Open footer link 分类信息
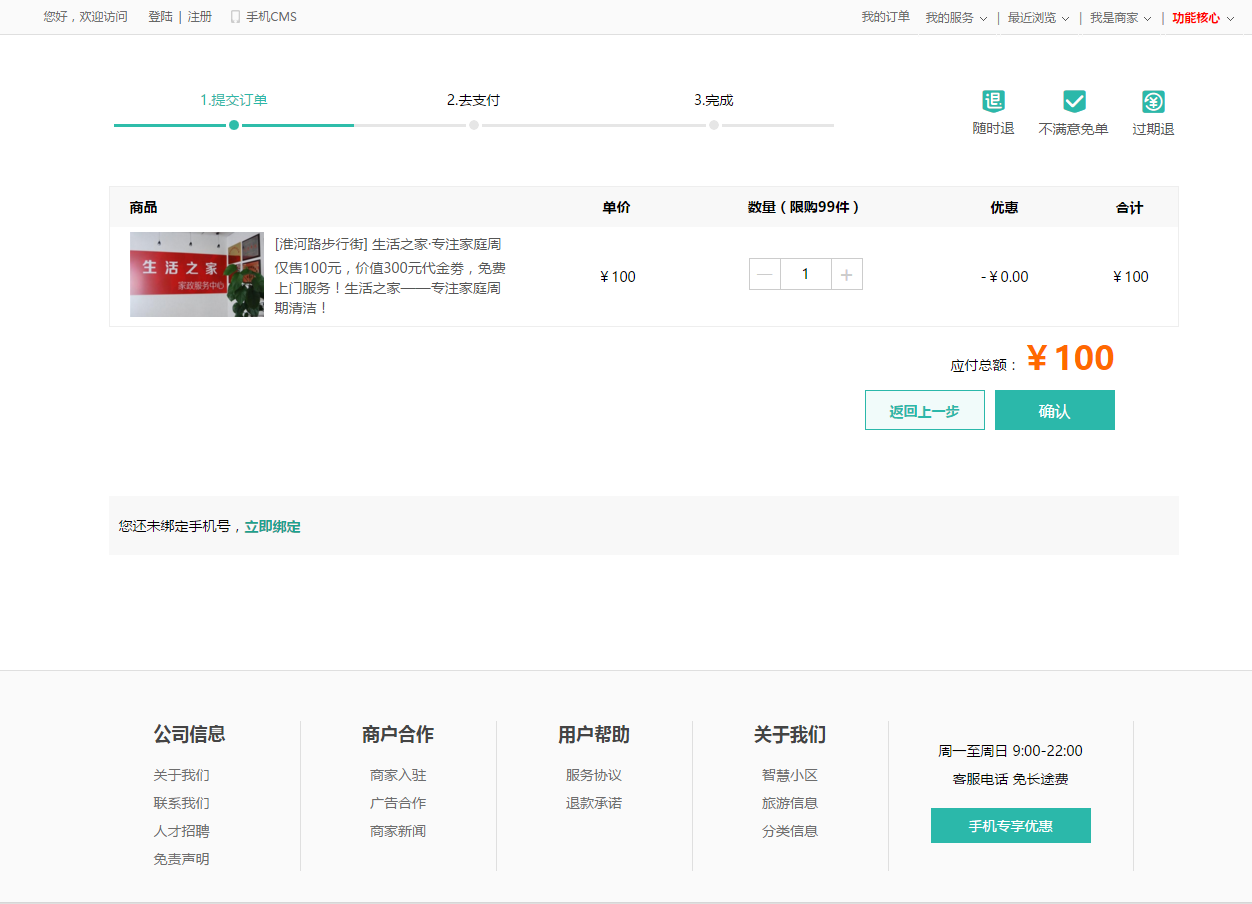 [x=790, y=831]
